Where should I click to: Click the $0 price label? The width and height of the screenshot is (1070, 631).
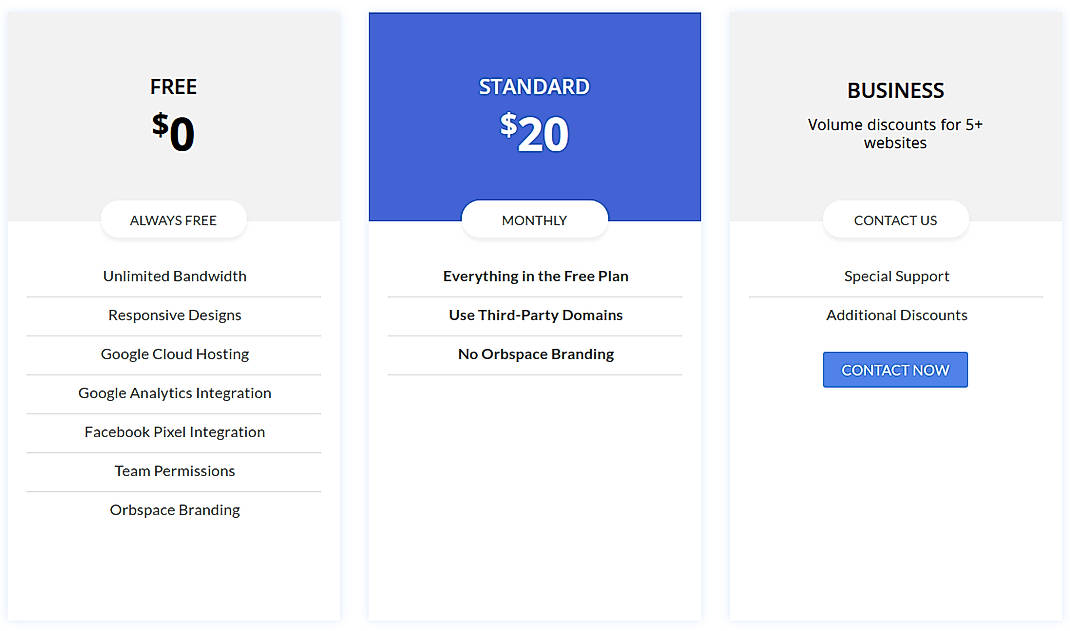click(173, 132)
